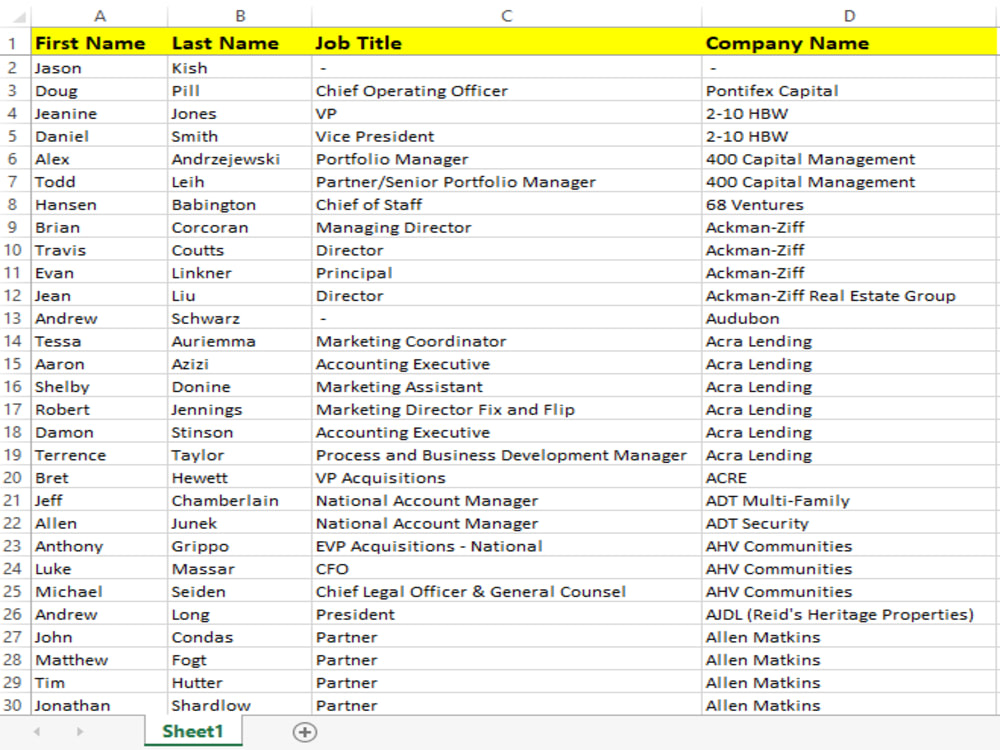
Task: Select 'AJDL (Reid's Heritage Properties)' cell
Action: (x=849, y=614)
